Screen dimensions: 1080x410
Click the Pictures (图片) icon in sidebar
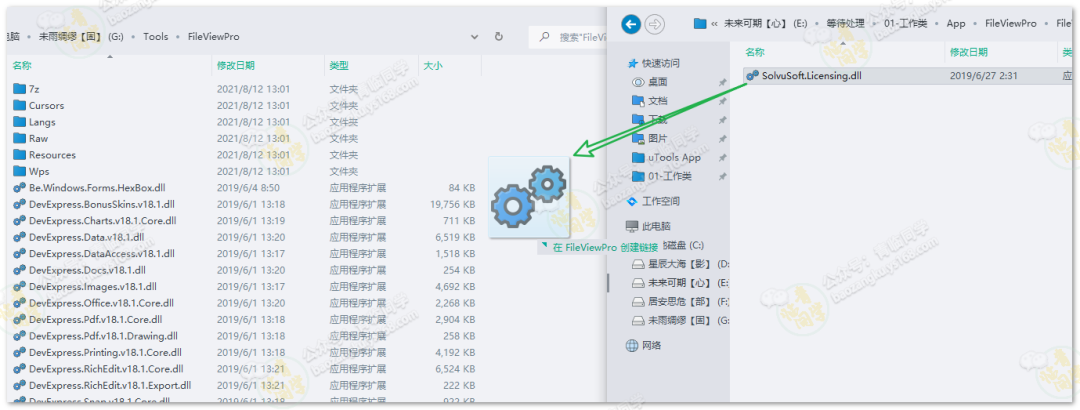coord(638,139)
